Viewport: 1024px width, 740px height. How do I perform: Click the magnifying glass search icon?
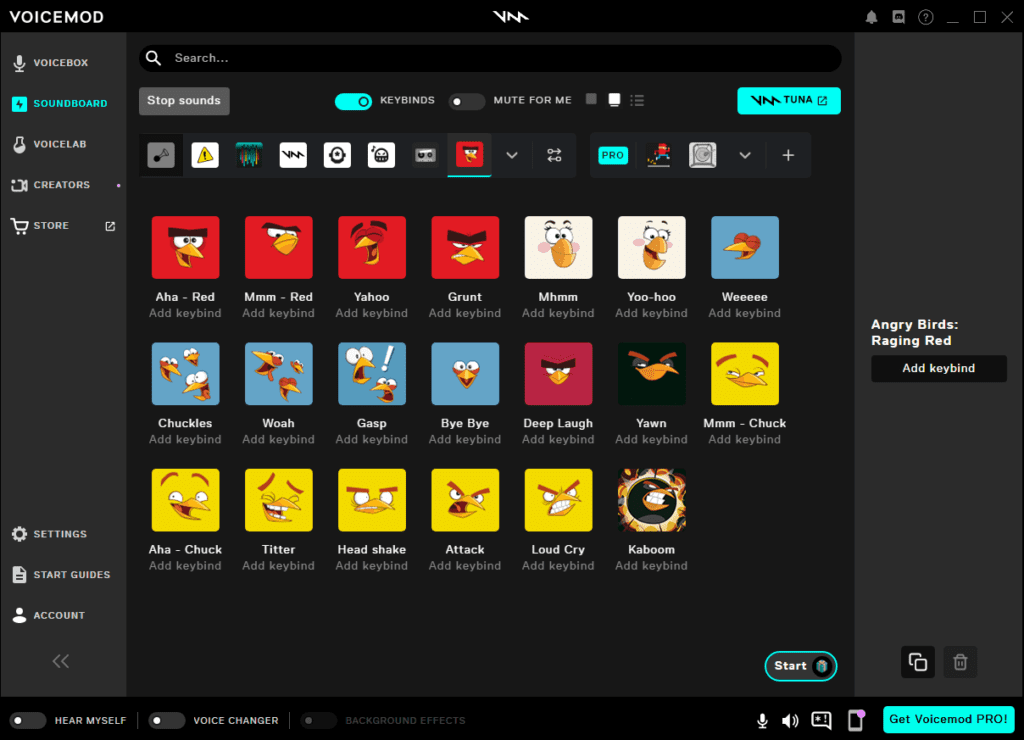click(x=153, y=58)
